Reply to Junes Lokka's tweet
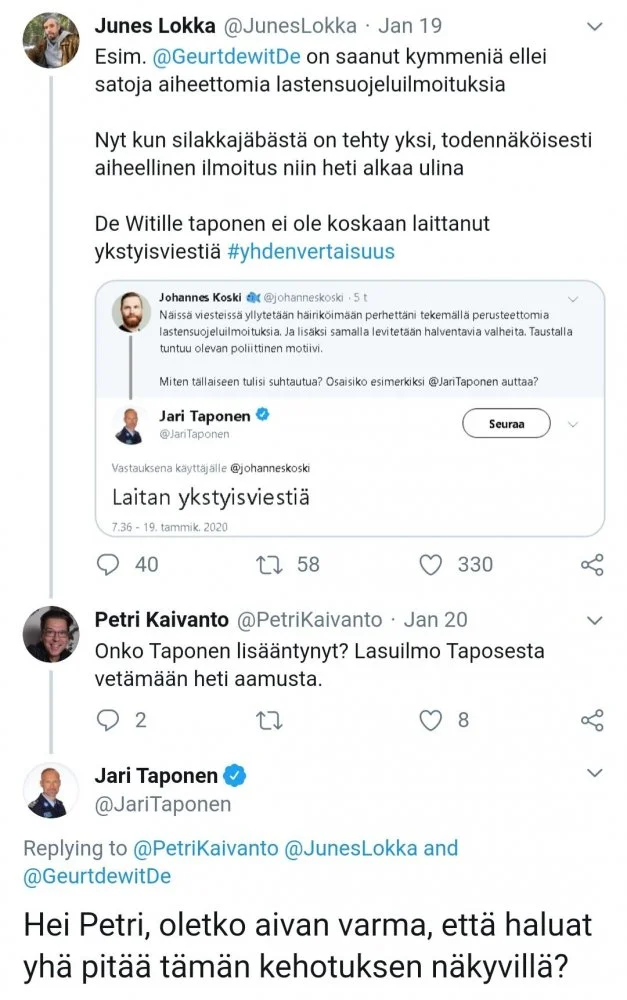Screen dimensions: 627x1000 coord(108,565)
